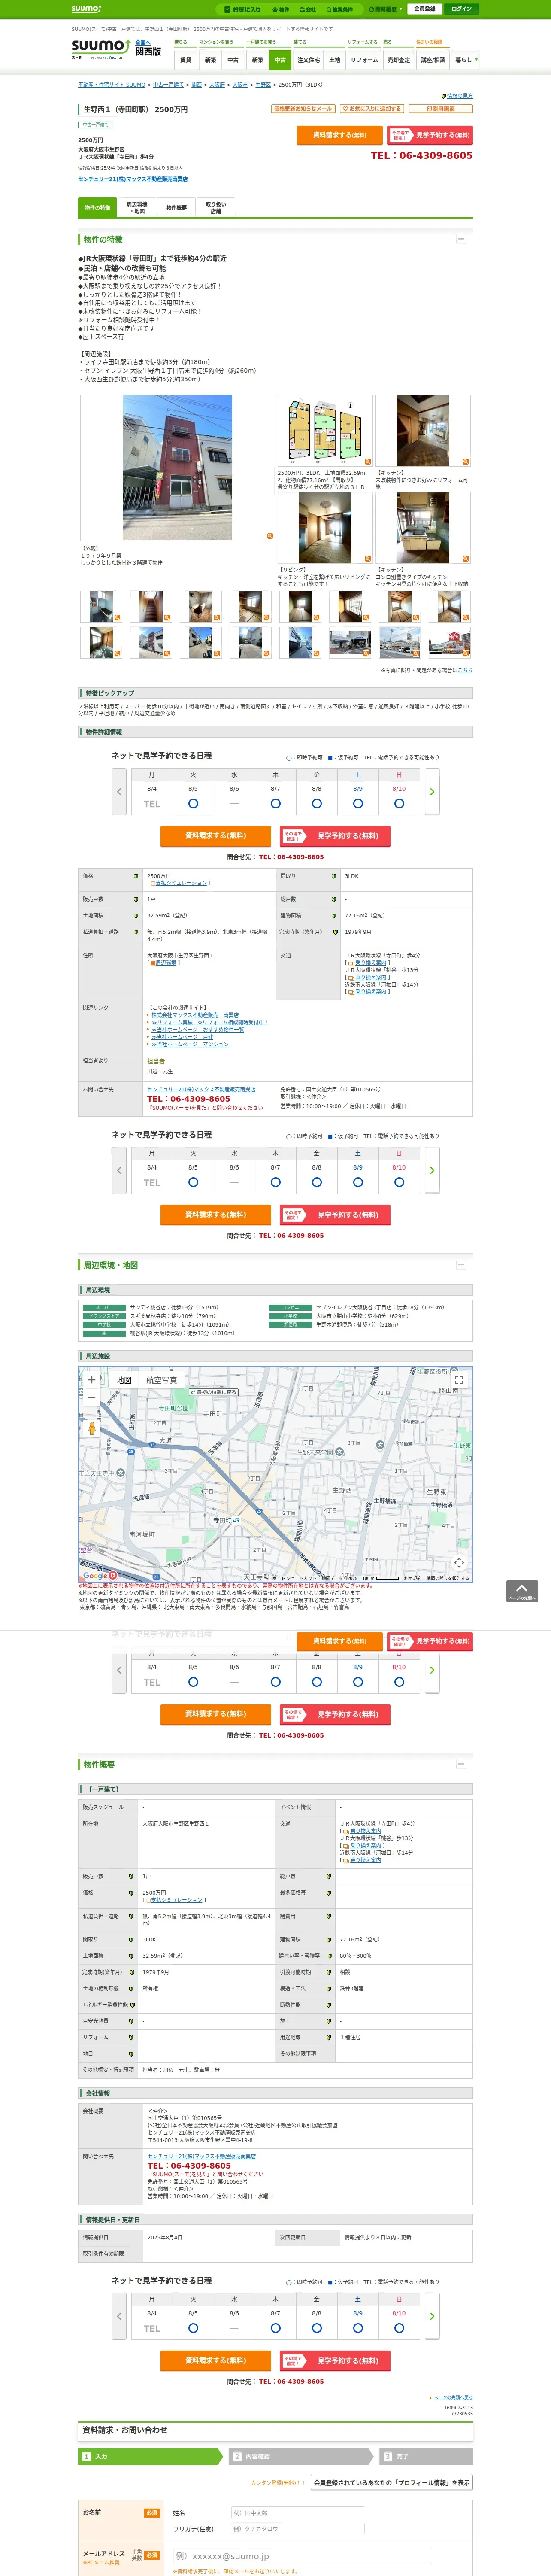
Task: Show next week in the second viewing calendar
Action: (x=432, y=1170)
